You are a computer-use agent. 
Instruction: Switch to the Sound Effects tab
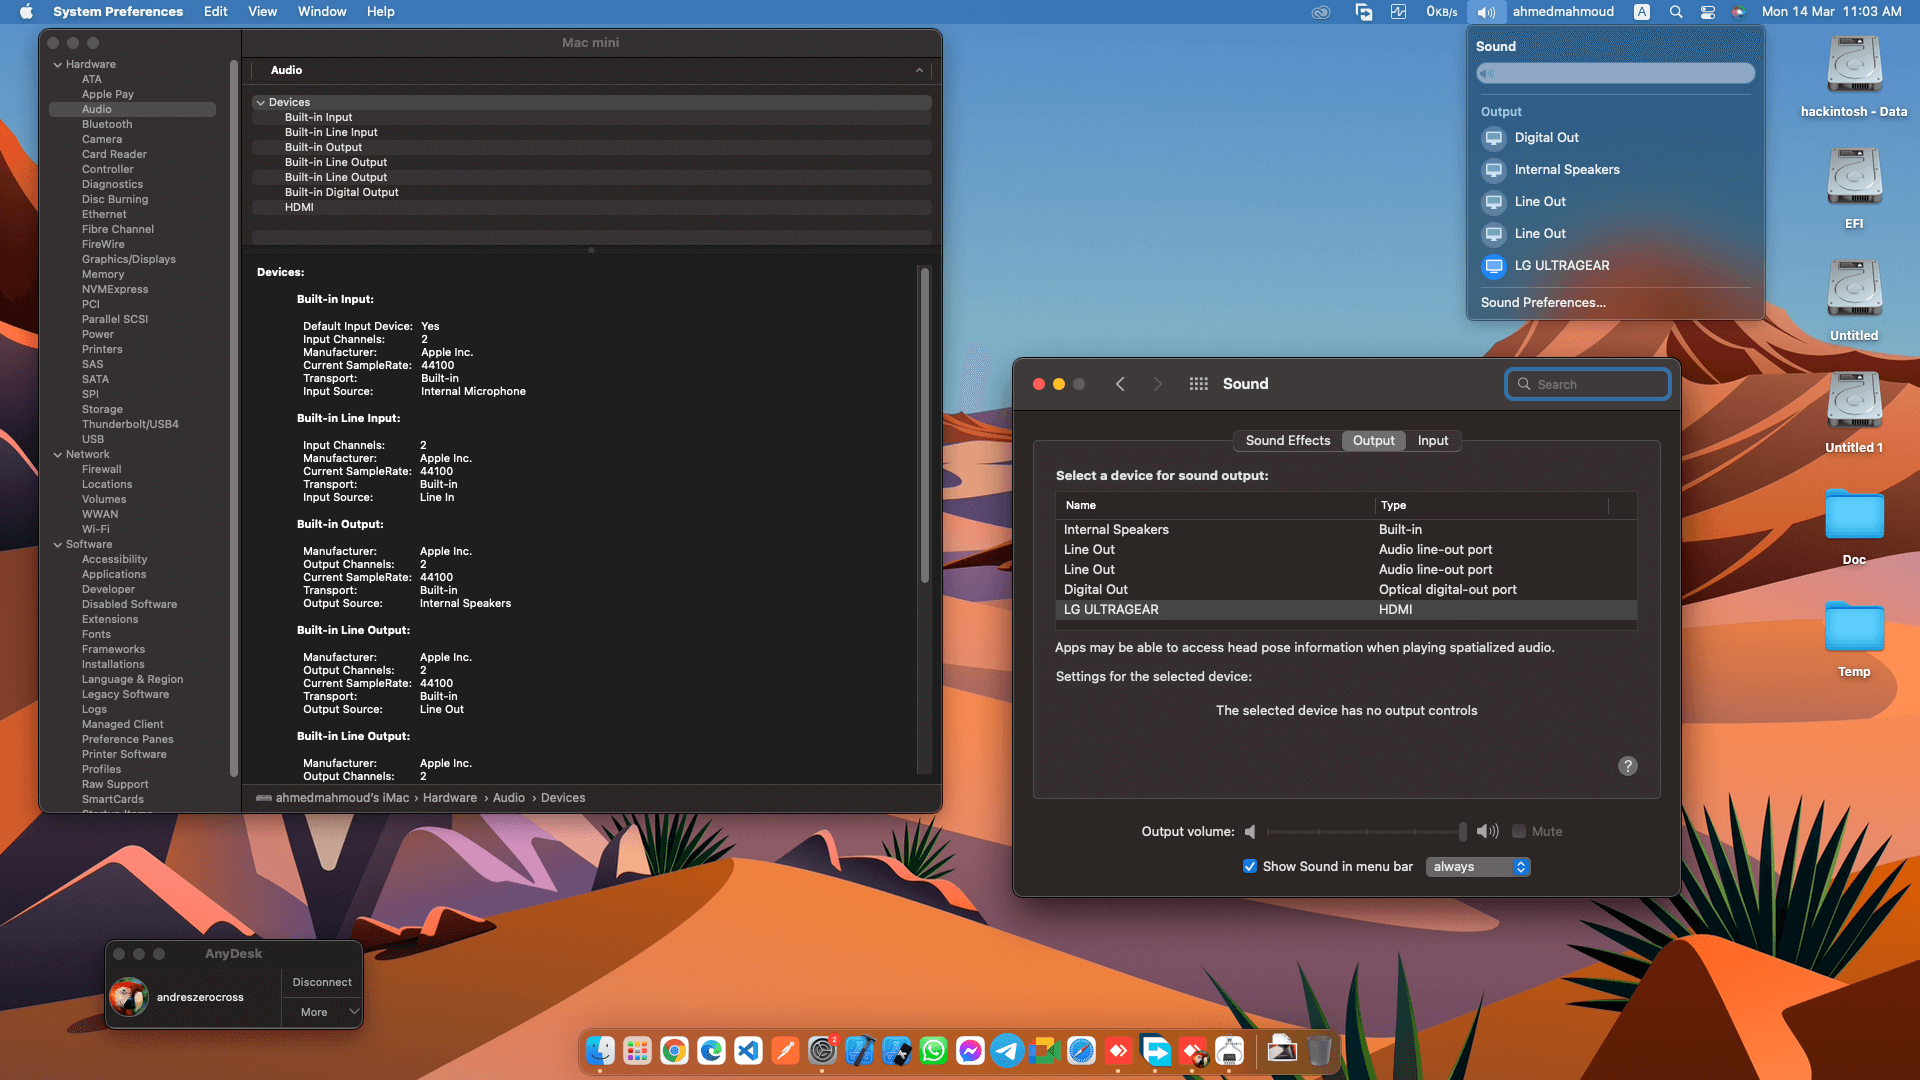[1288, 441]
